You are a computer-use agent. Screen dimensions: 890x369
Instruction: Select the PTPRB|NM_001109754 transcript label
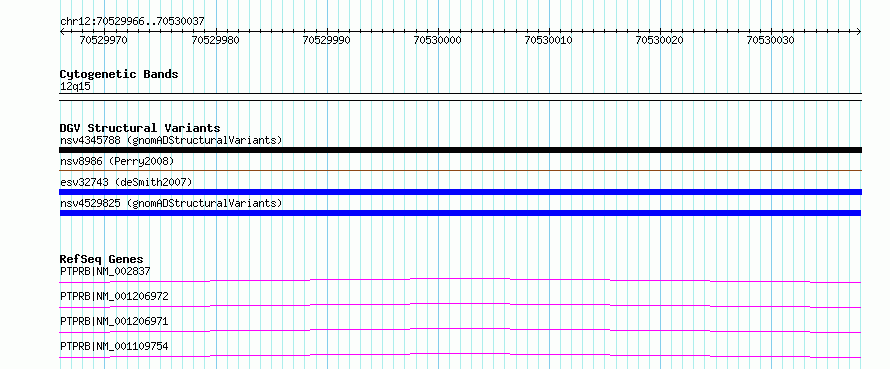(114, 346)
